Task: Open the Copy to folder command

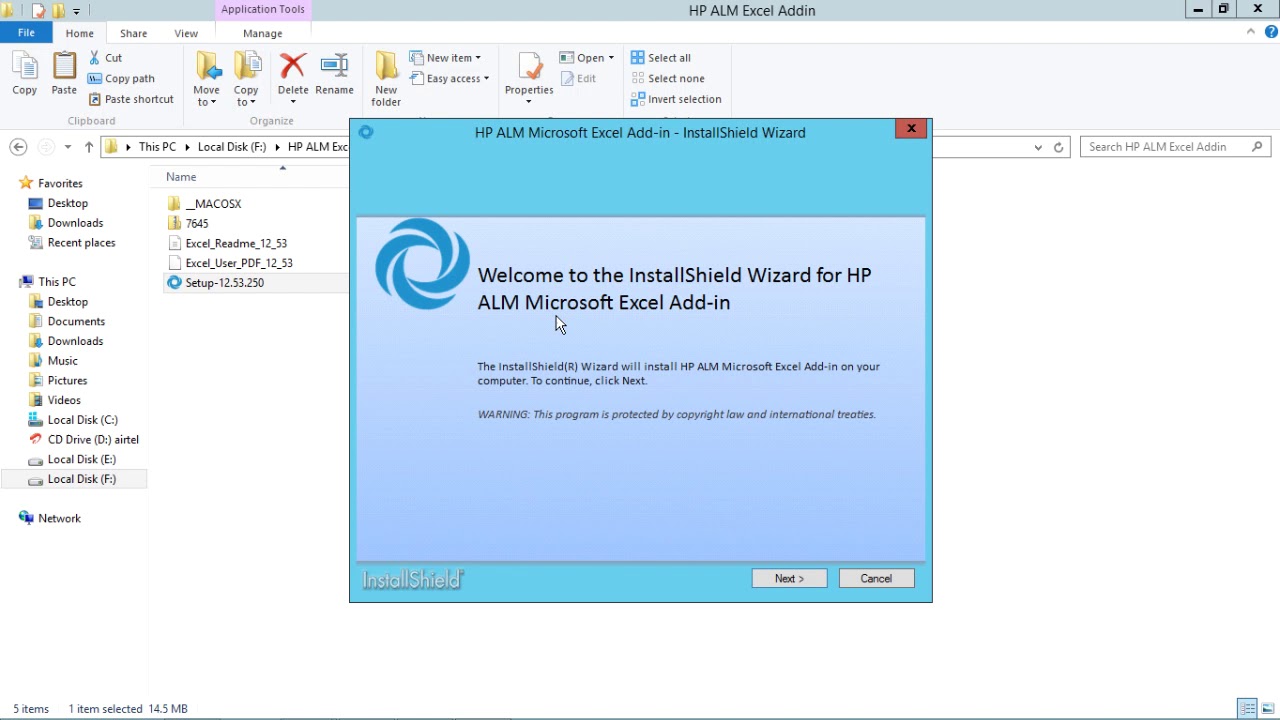Action: [246, 79]
